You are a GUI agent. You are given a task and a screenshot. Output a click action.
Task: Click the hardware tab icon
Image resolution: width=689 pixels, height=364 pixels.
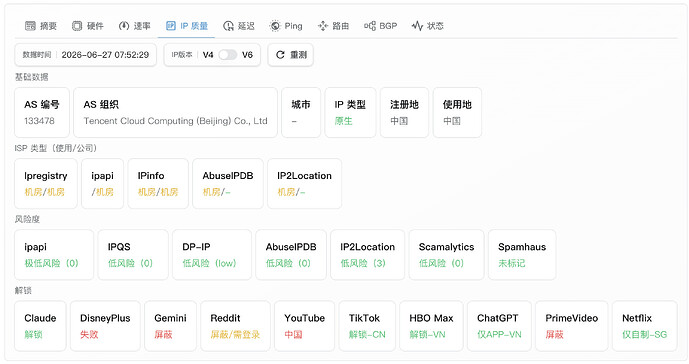(x=77, y=26)
